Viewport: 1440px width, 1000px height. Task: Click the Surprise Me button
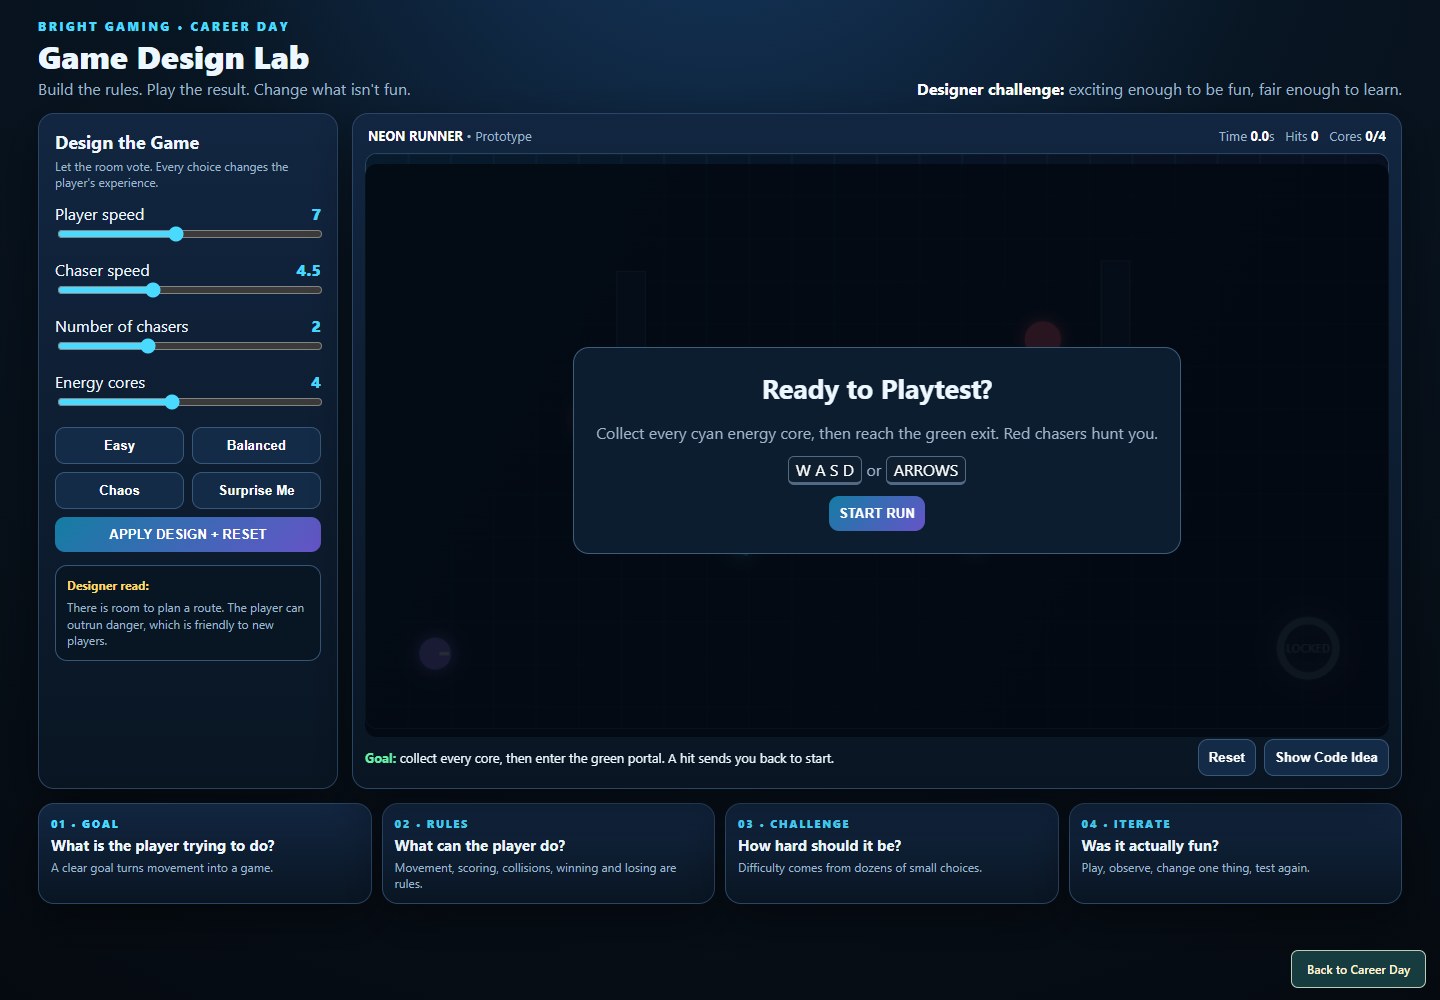[x=256, y=490]
